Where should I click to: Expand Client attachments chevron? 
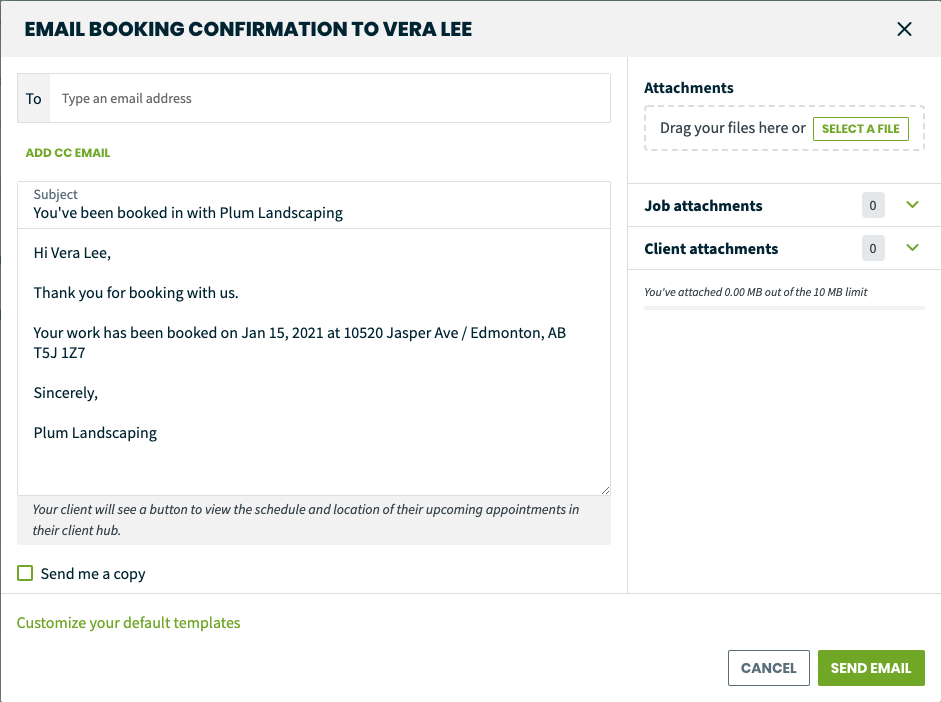(x=912, y=248)
